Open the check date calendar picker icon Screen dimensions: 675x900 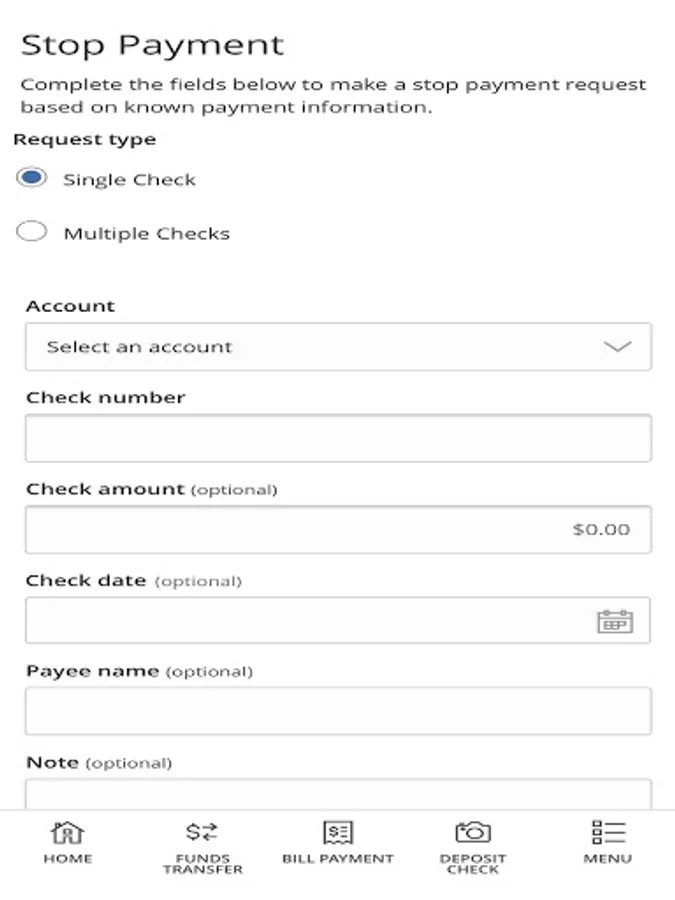(615, 621)
